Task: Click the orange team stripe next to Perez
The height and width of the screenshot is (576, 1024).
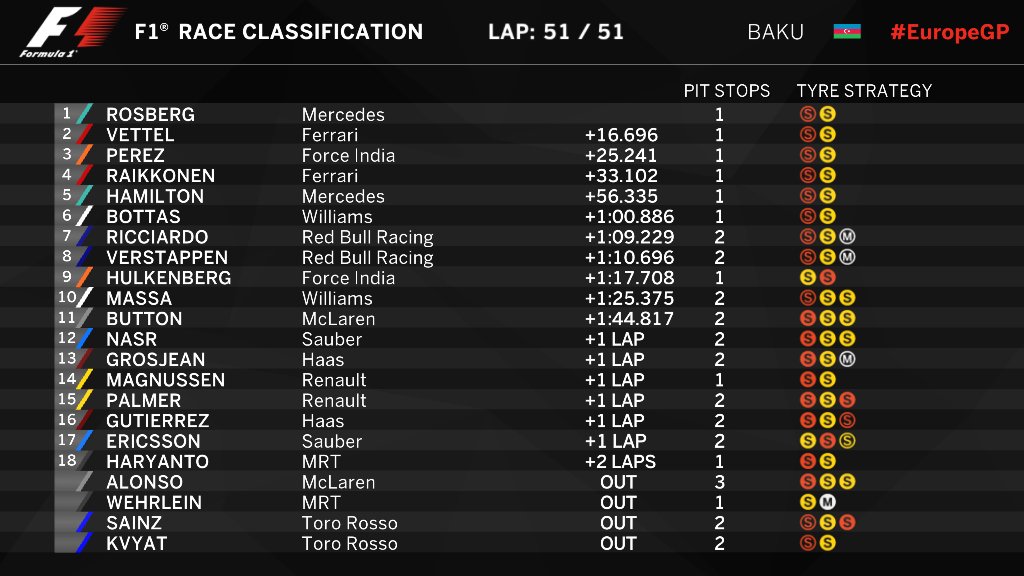Action: [84, 155]
